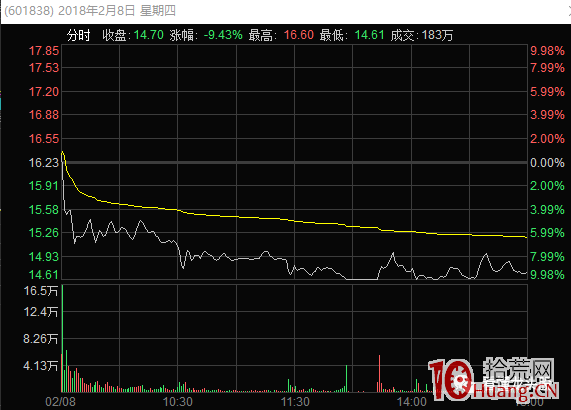Click the volume value 183万
571x410 pixels.
437,35
